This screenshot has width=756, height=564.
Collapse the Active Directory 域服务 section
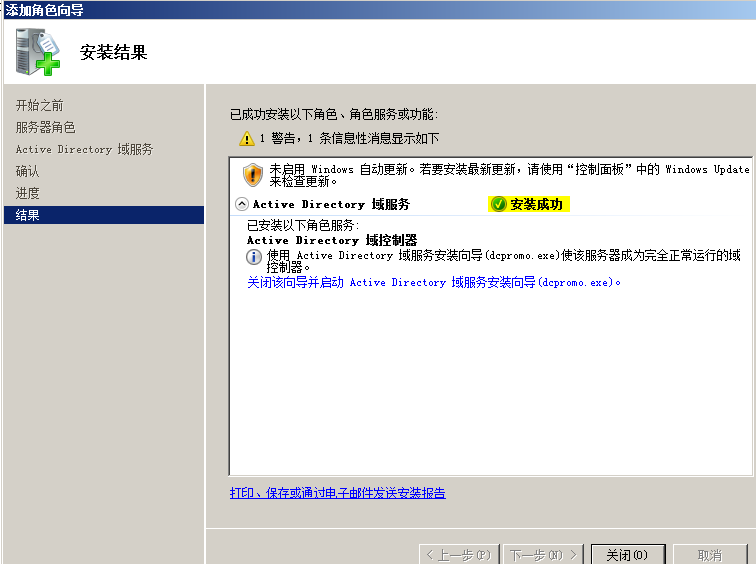pos(242,204)
